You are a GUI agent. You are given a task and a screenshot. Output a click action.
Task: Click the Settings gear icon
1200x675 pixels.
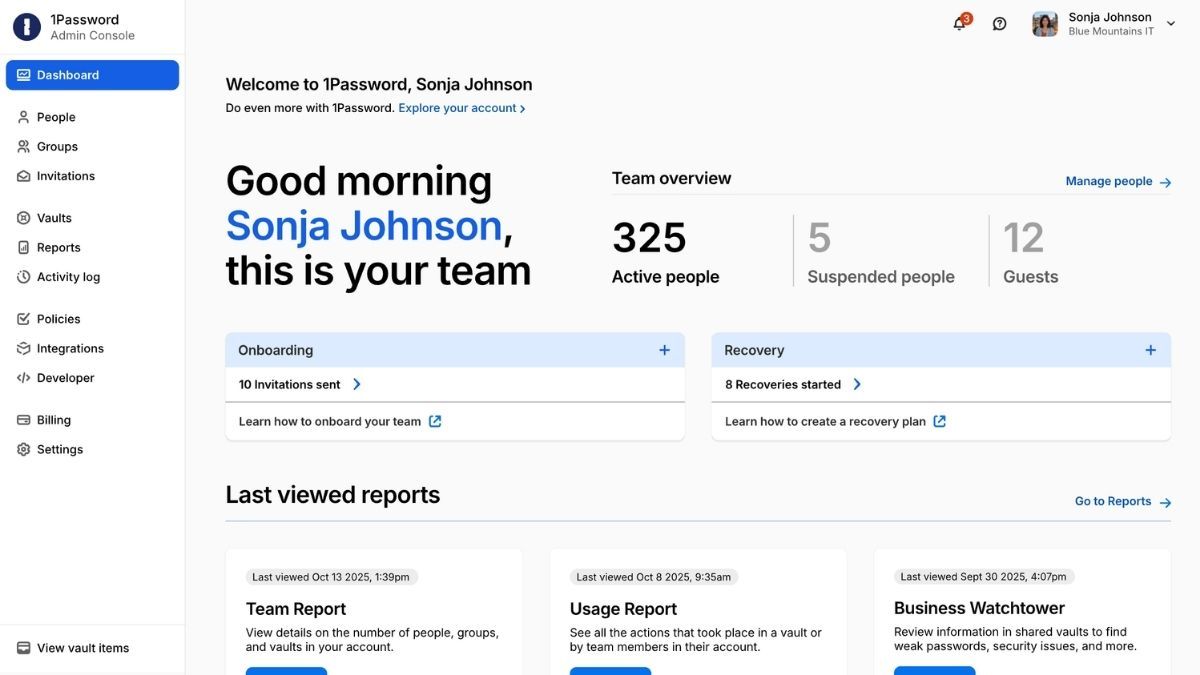point(24,449)
